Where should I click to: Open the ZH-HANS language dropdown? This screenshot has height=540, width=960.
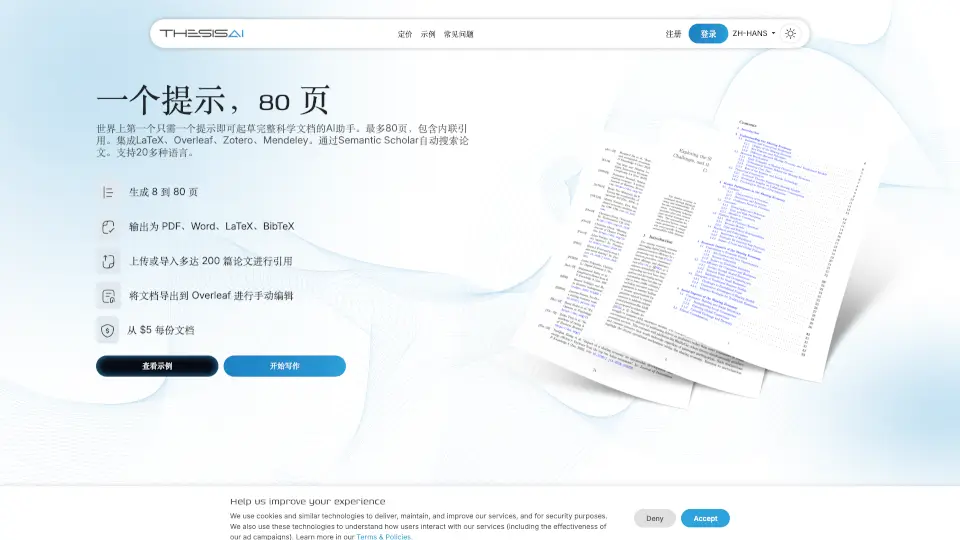pos(754,34)
